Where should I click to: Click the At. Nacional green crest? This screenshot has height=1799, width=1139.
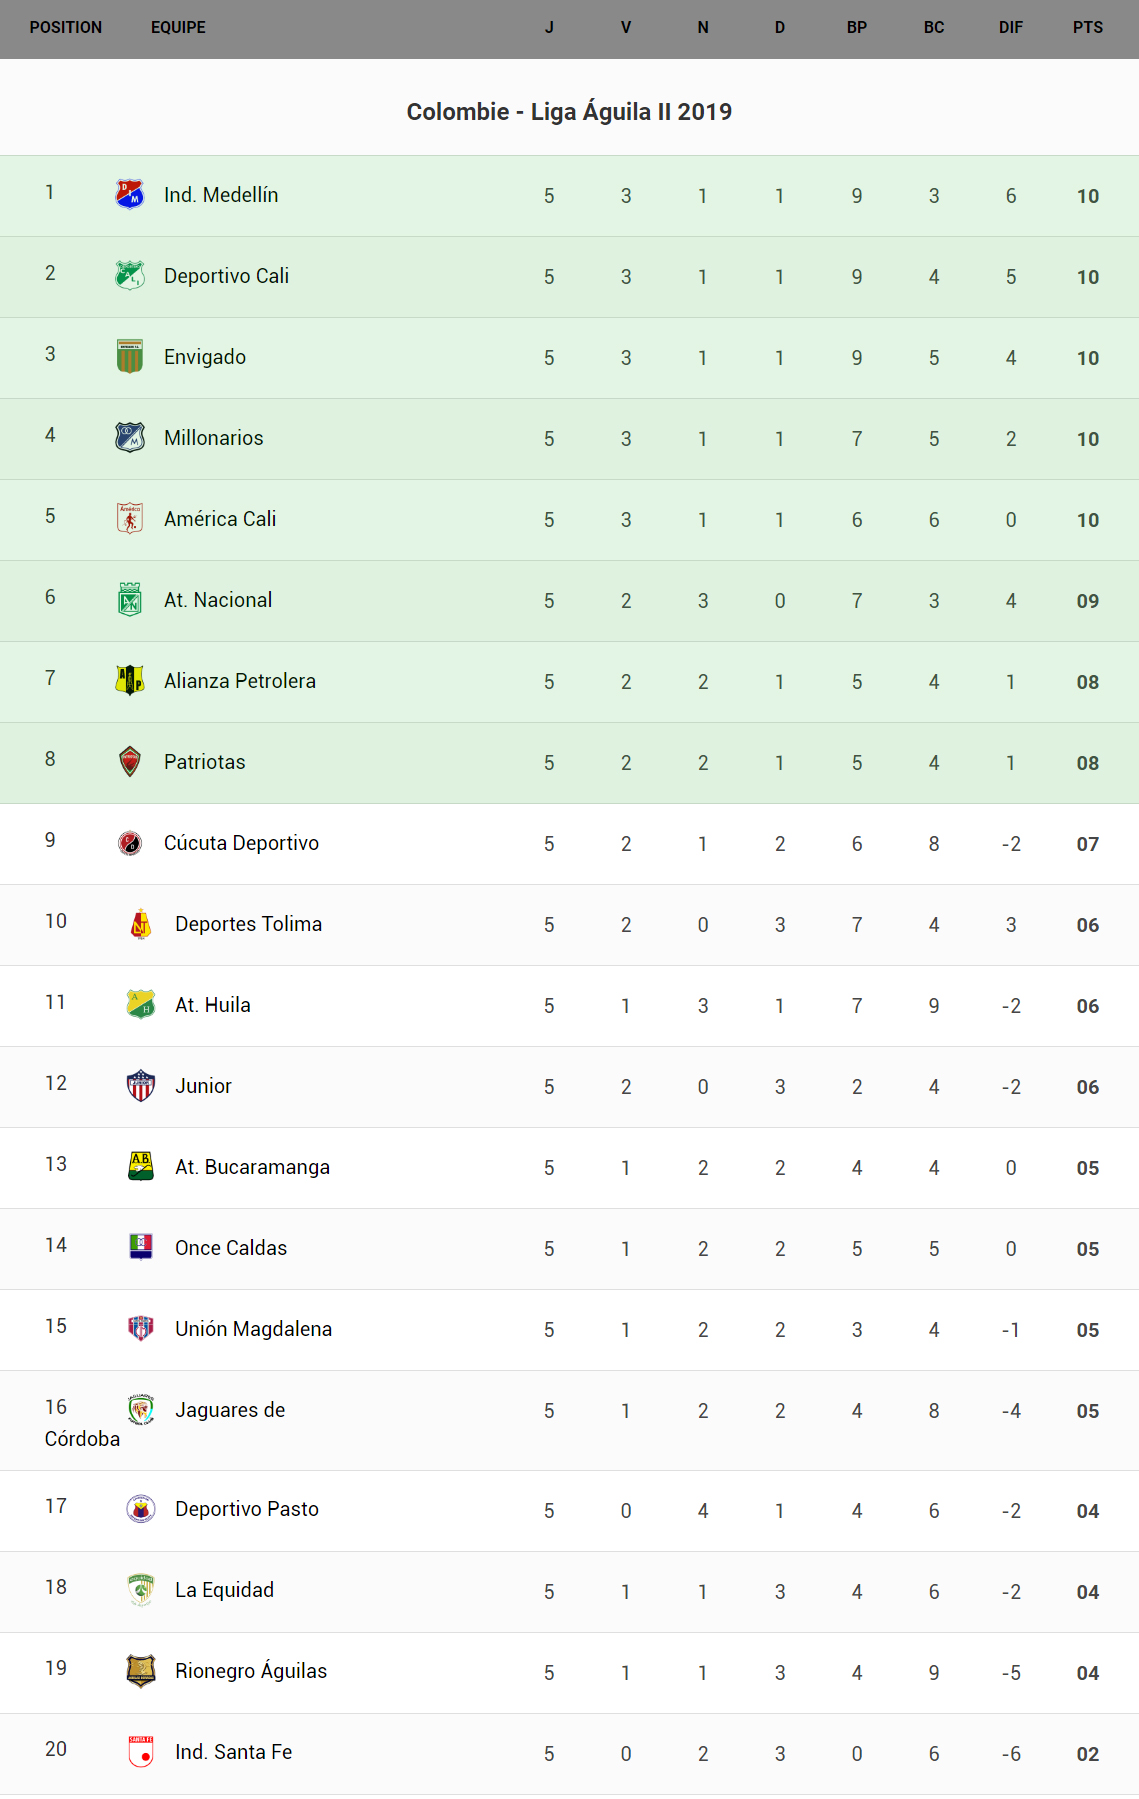(x=130, y=599)
